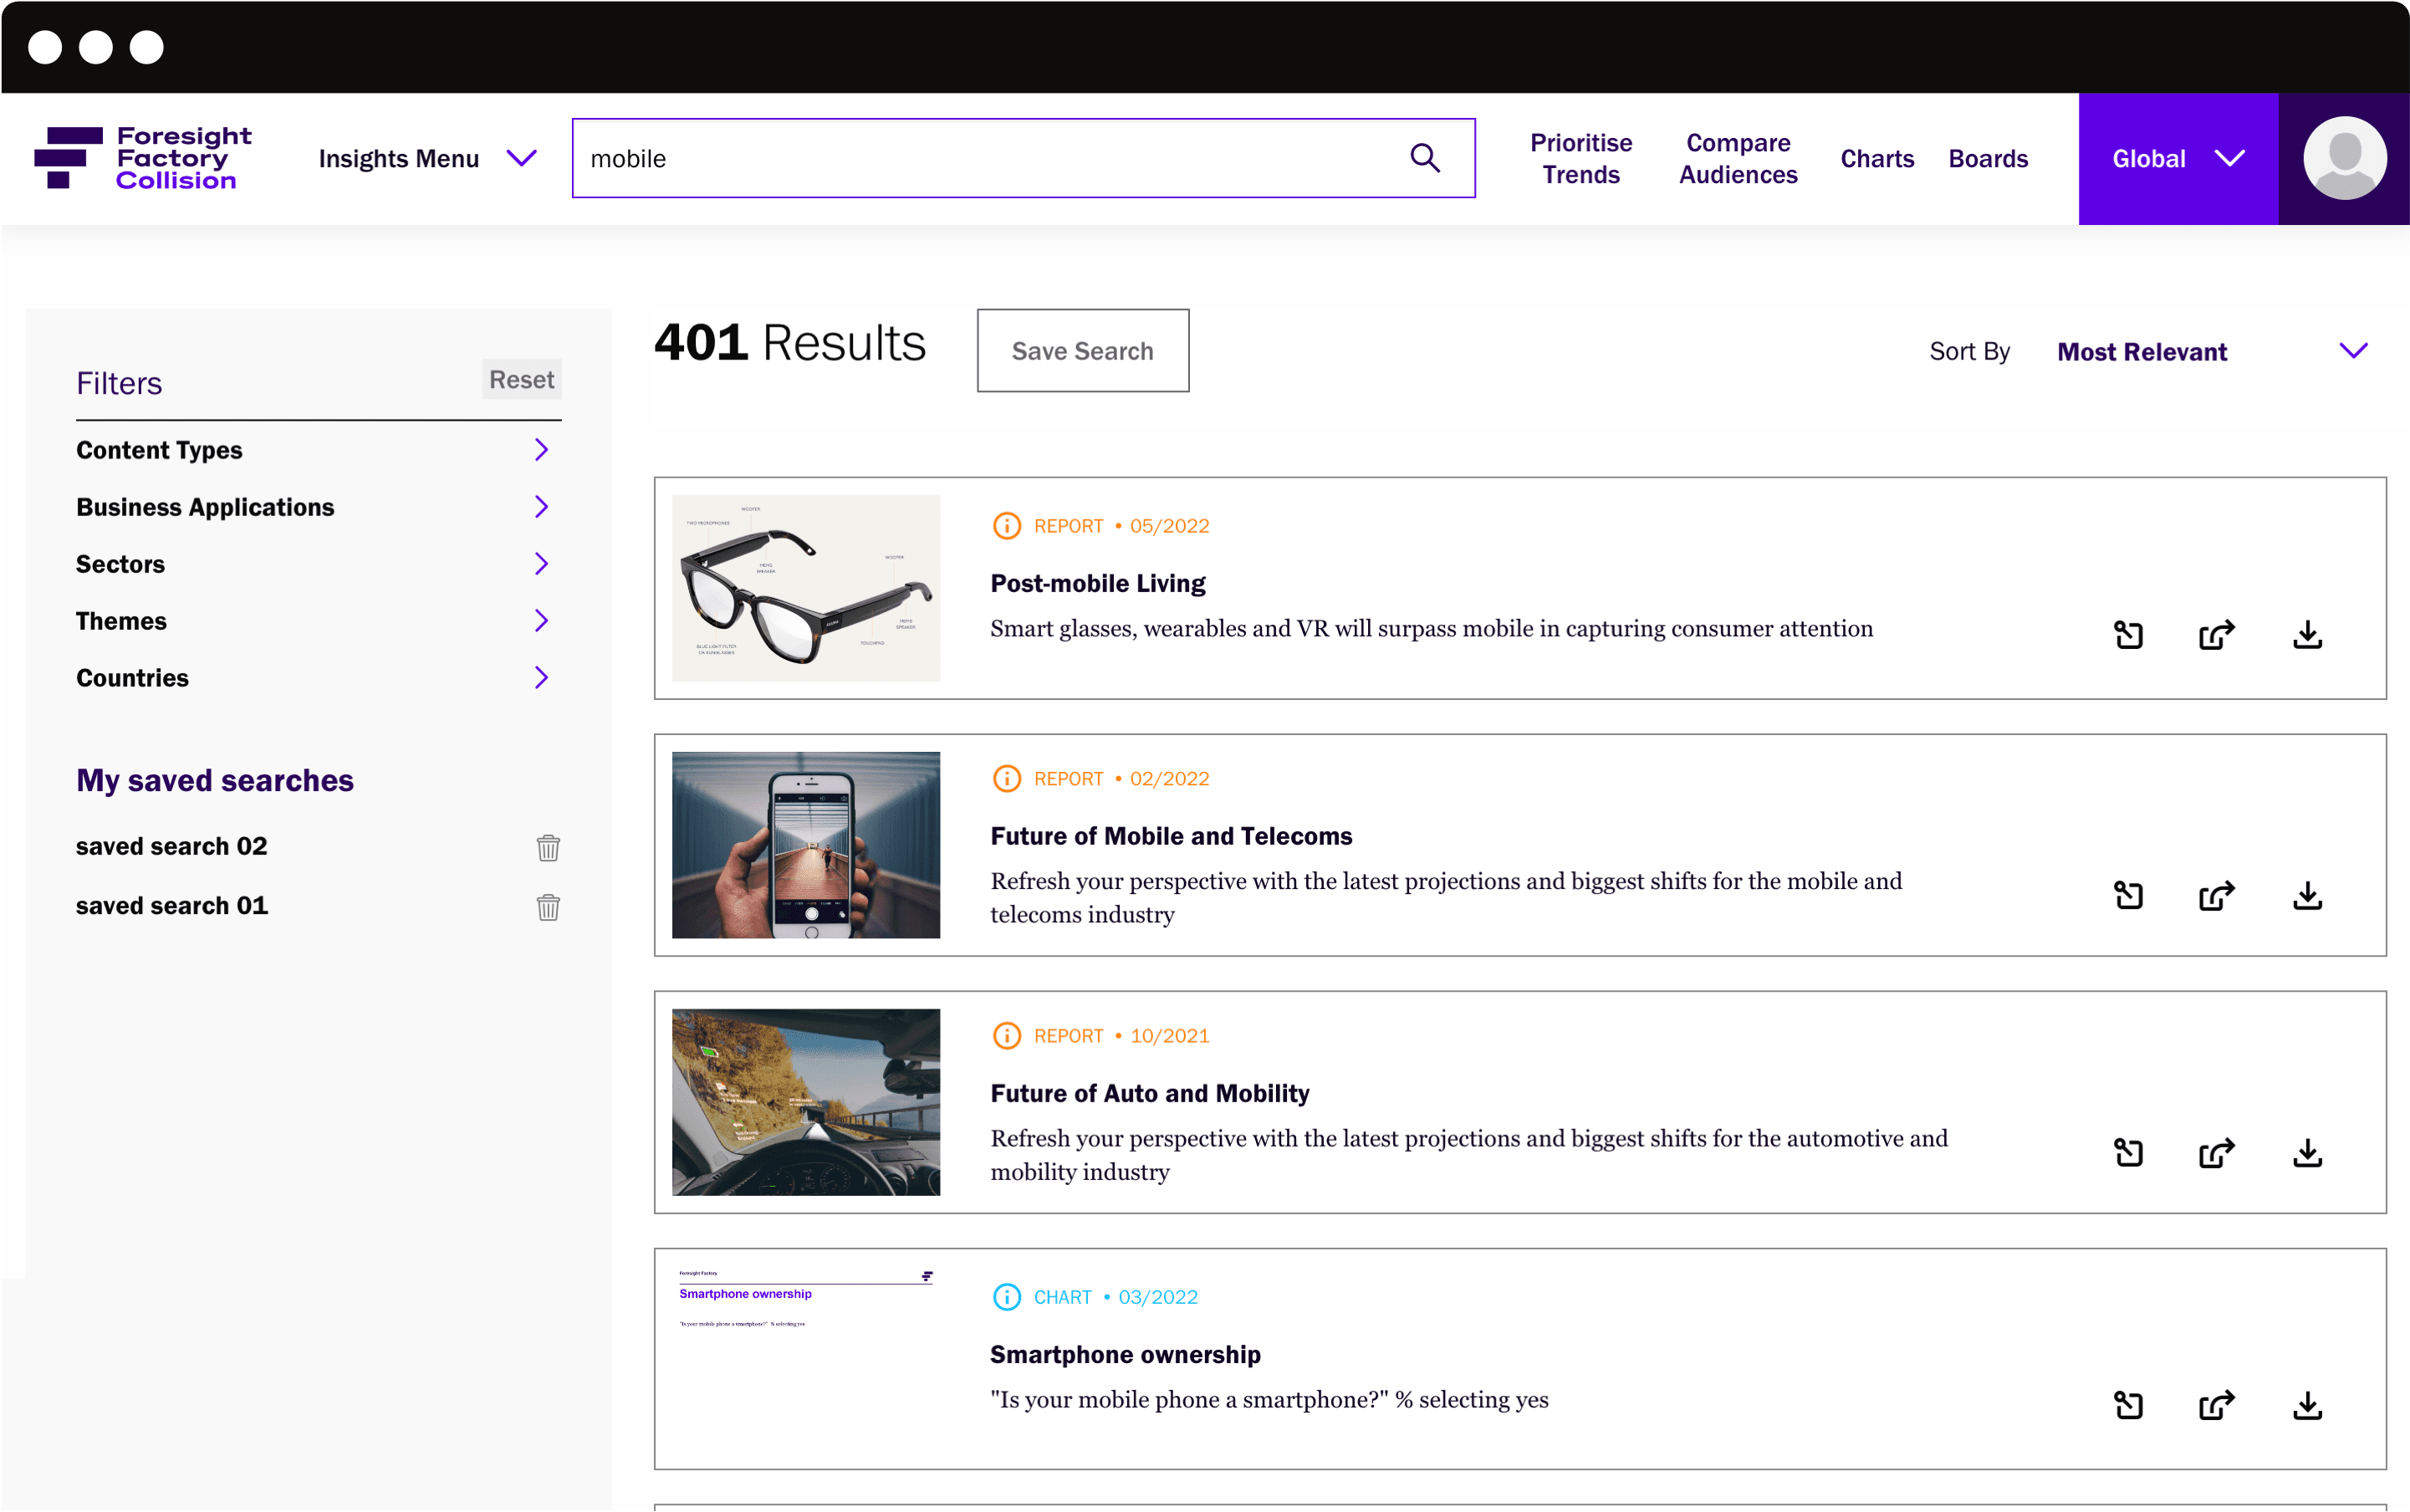This screenshot has height=1512, width=2410.
Task: Click the Save Search button
Action: pos(1082,351)
